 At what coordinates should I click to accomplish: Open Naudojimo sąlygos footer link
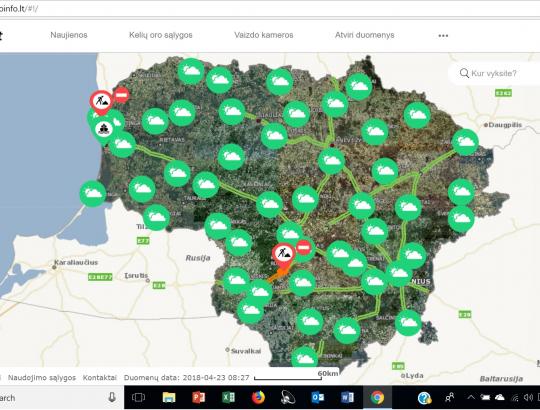click(x=42, y=378)
